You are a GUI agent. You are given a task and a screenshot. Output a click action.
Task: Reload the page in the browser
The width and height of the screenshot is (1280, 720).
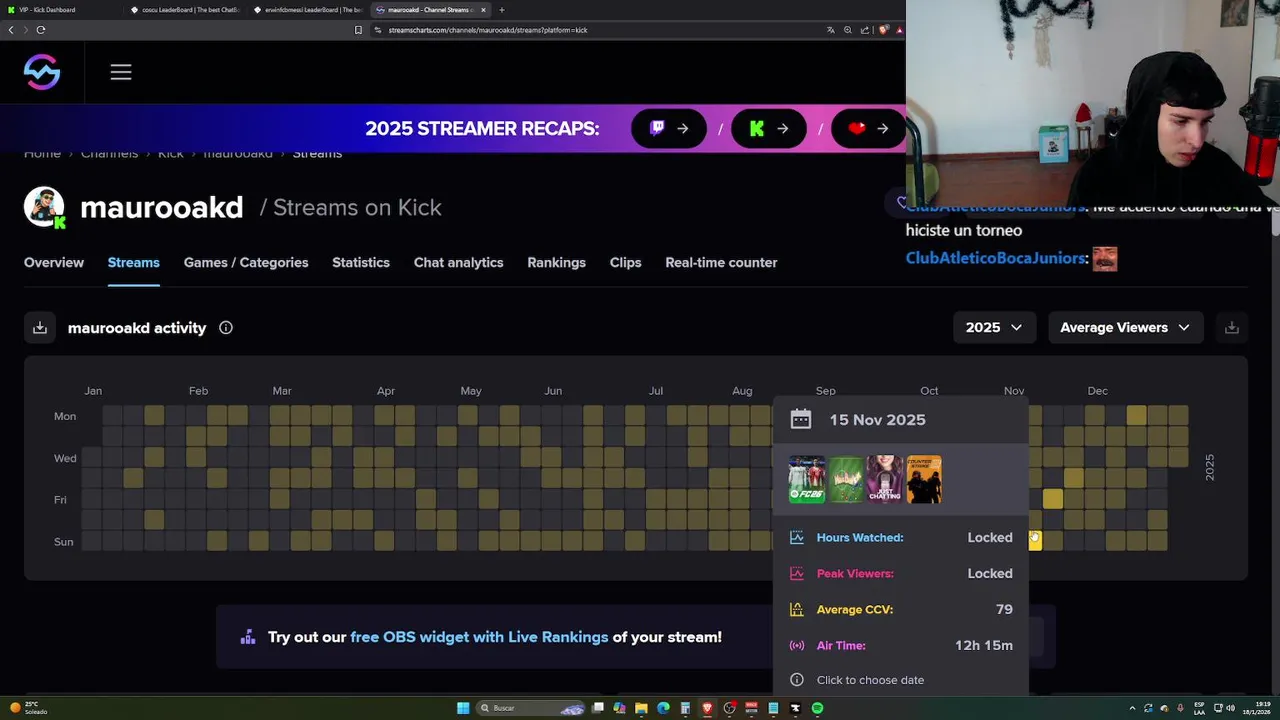(41, 30)
